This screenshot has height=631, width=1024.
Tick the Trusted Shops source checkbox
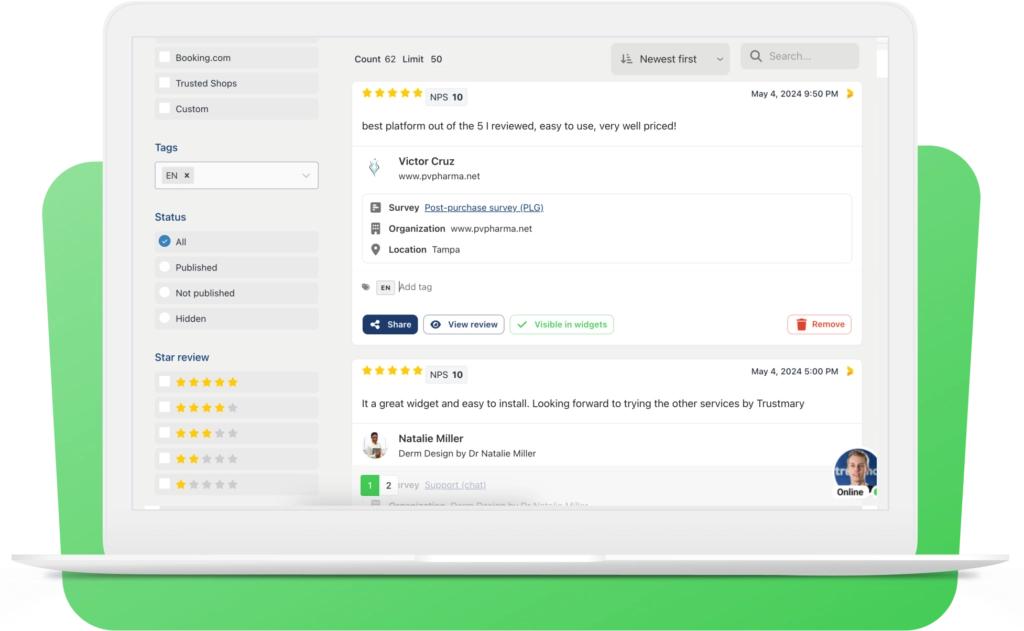tap(165, 83)
